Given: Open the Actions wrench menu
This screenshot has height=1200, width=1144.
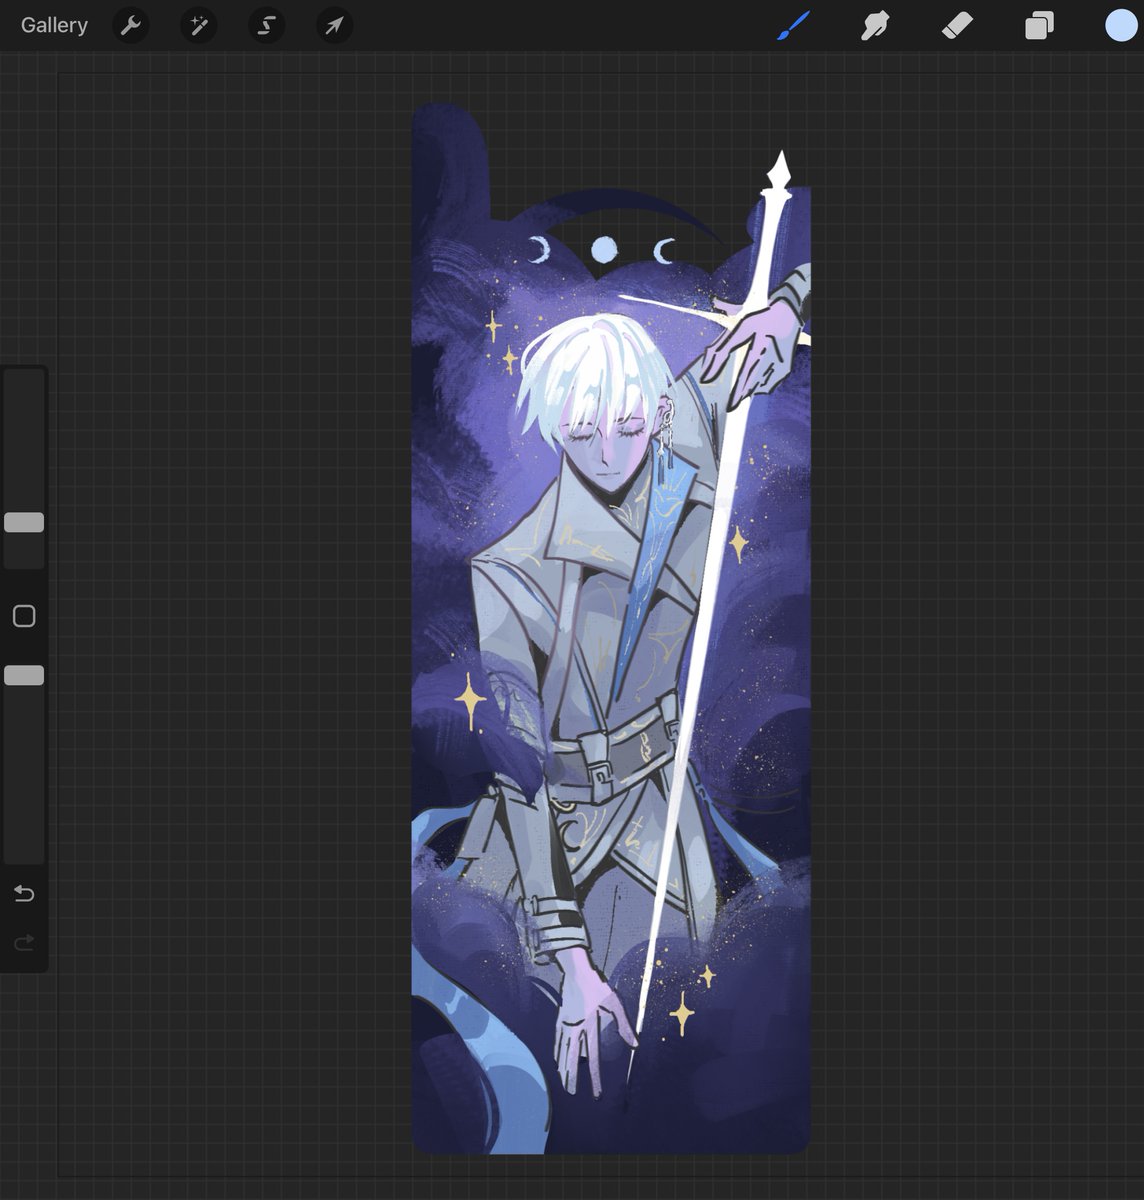Looking at the screenshot, I should [x=130, y=25].
